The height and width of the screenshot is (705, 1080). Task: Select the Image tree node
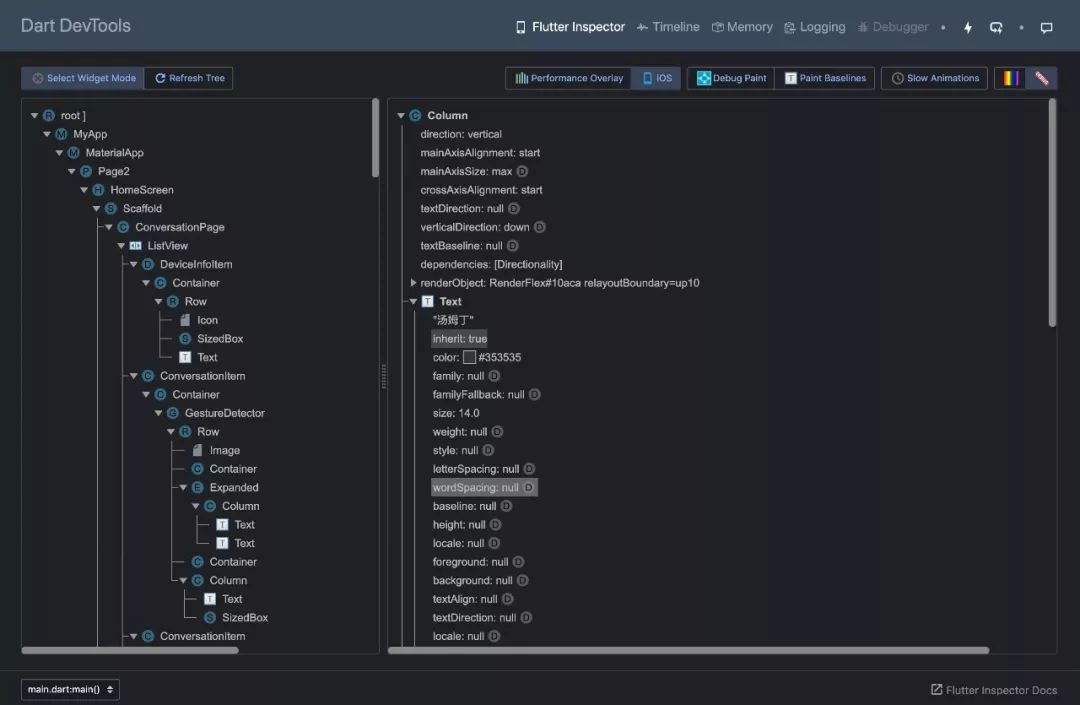click(x=225, y=450)
